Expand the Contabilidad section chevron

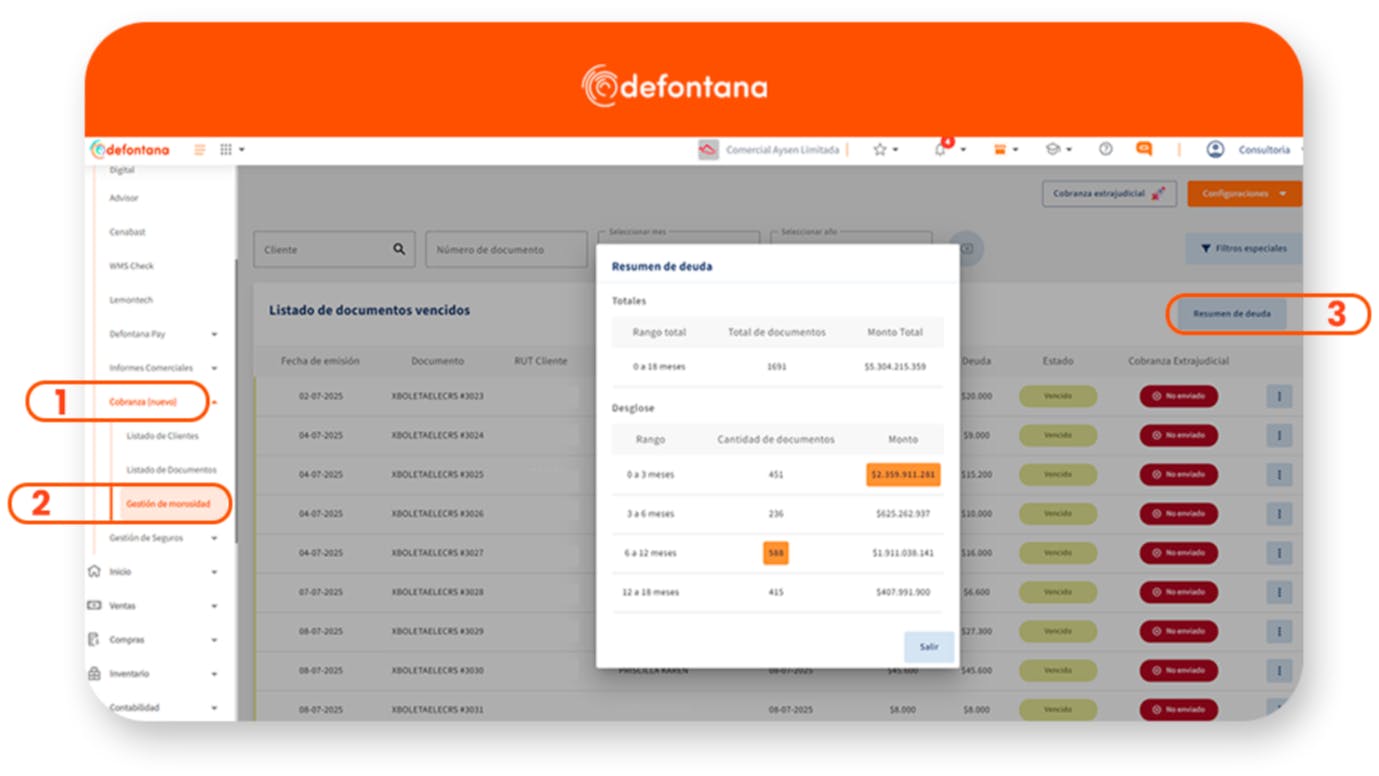pos(214,709)
